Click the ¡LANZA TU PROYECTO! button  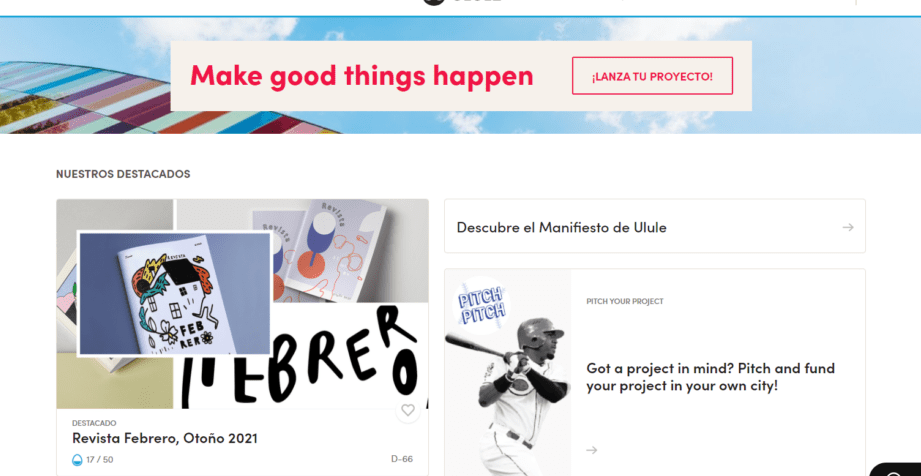[x=652, y=76]
